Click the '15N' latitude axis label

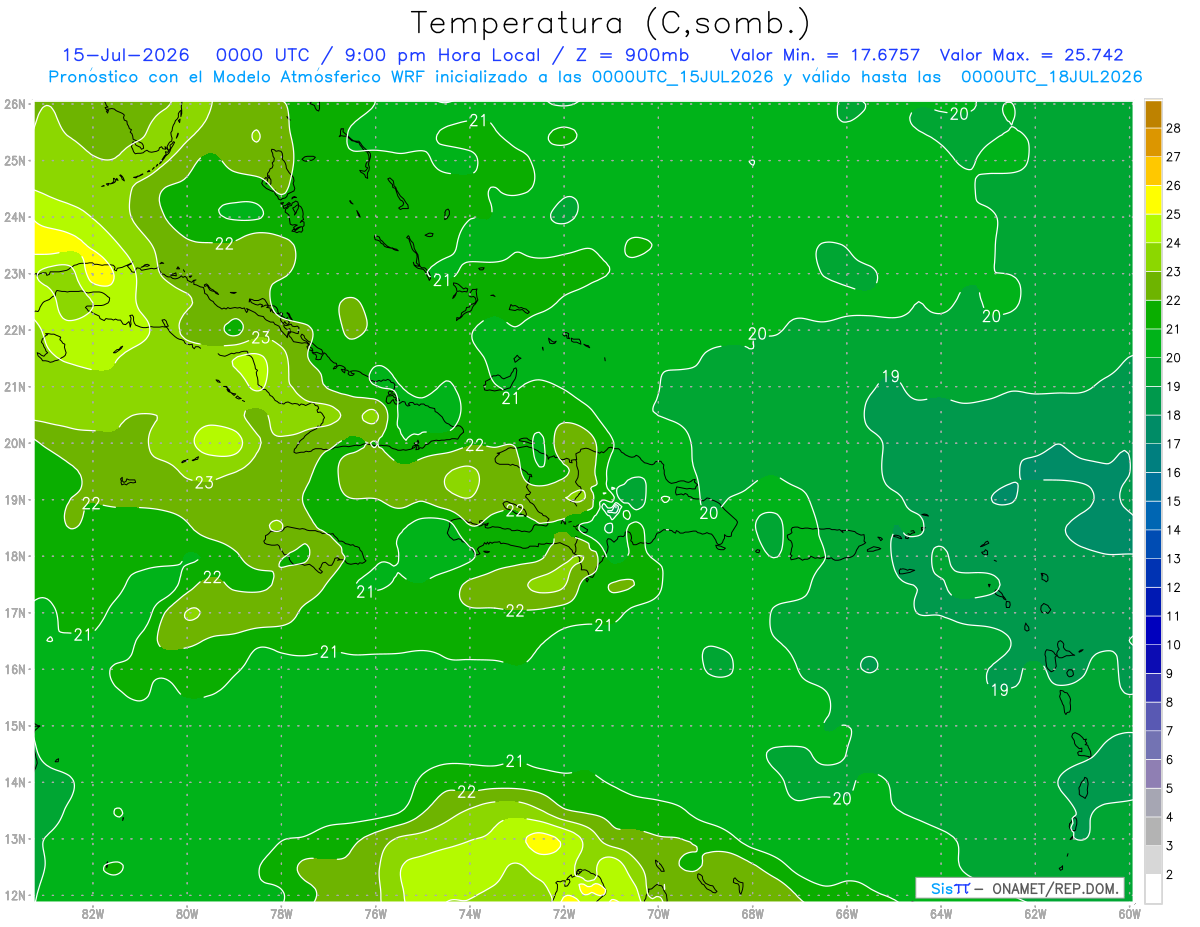[x=15, y=725]
